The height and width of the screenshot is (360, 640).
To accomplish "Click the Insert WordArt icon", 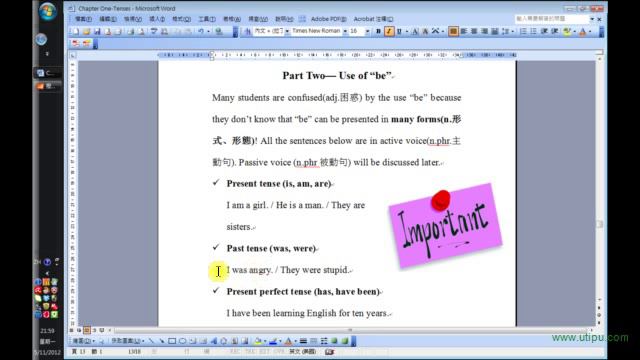I will (x=213, y=341).
